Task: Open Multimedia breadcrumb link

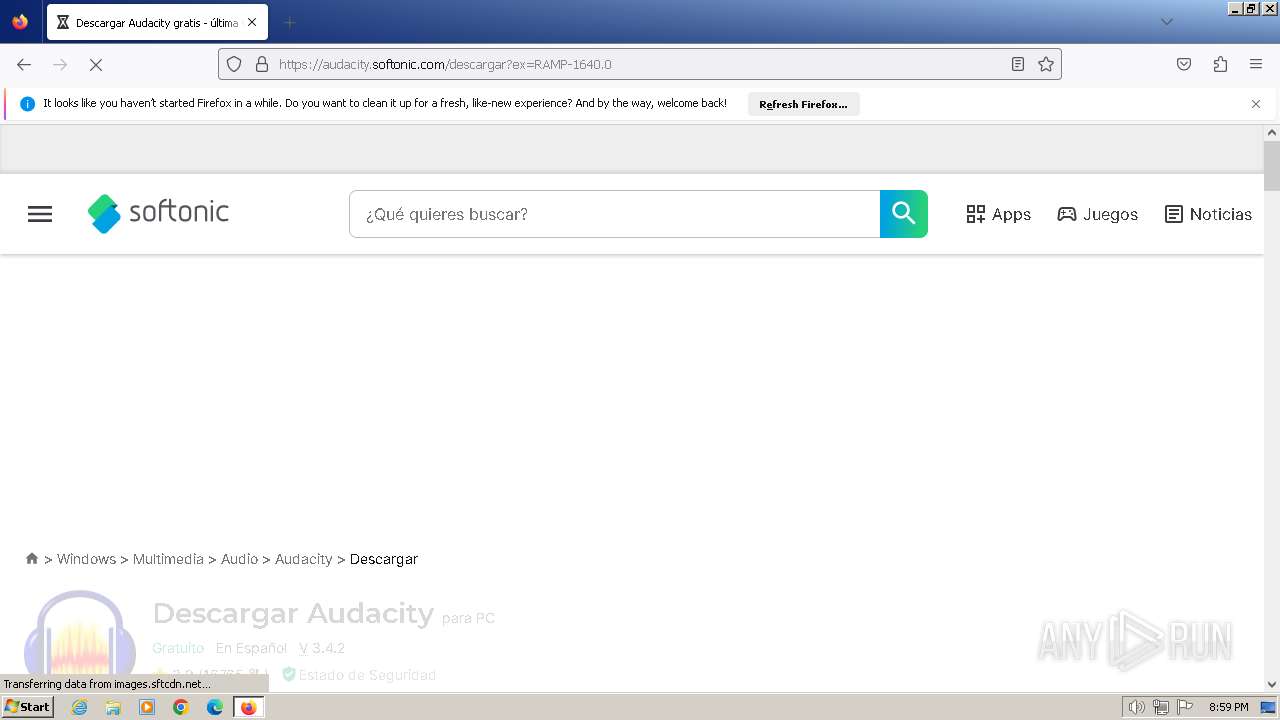Action: [168, 559]
